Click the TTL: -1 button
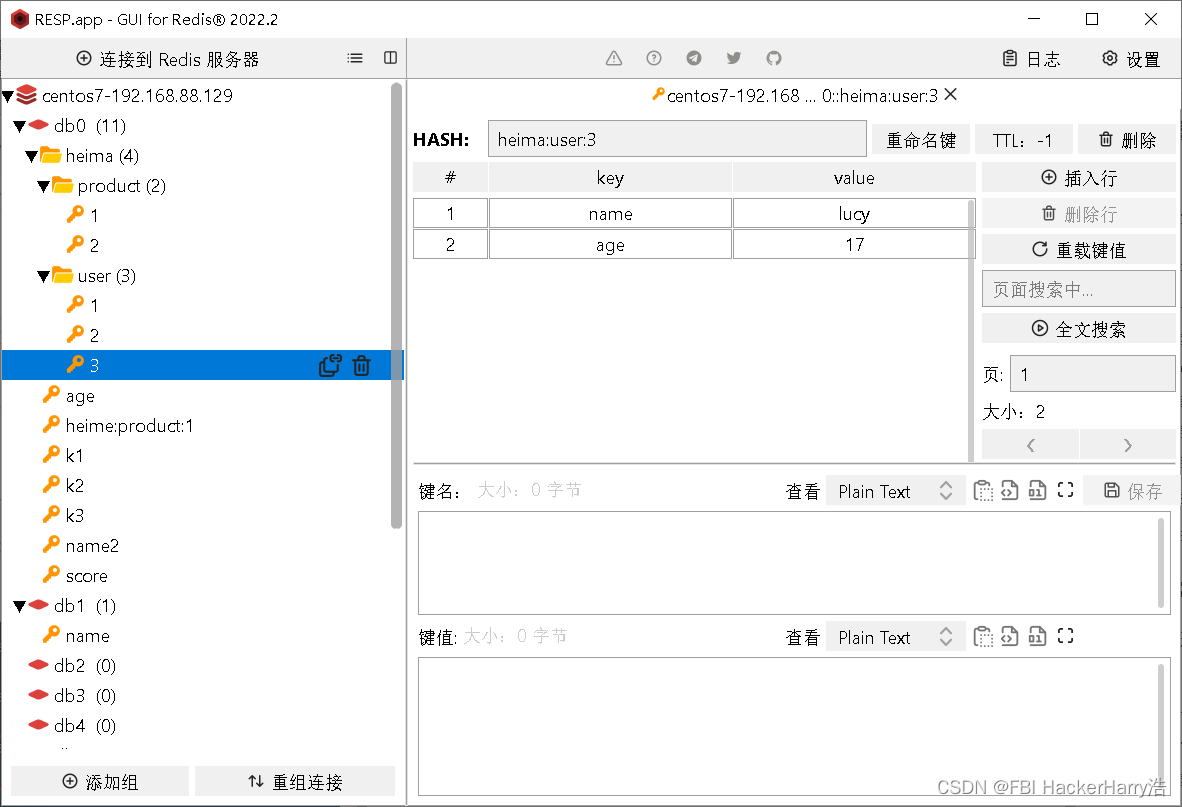This screenshot has width=1182, height=807. pos(1023,140)
